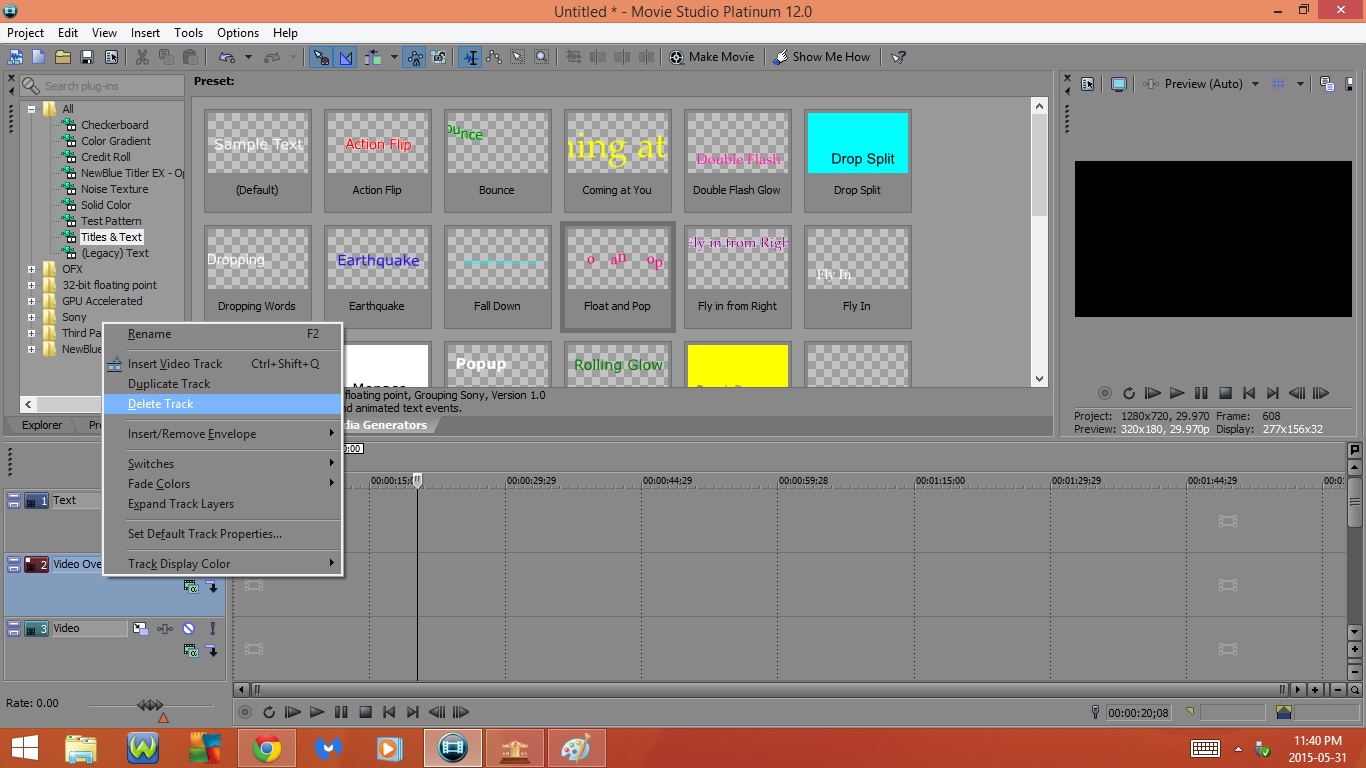
Task: Click the Cut scissors icon
Action: [142, 57]
